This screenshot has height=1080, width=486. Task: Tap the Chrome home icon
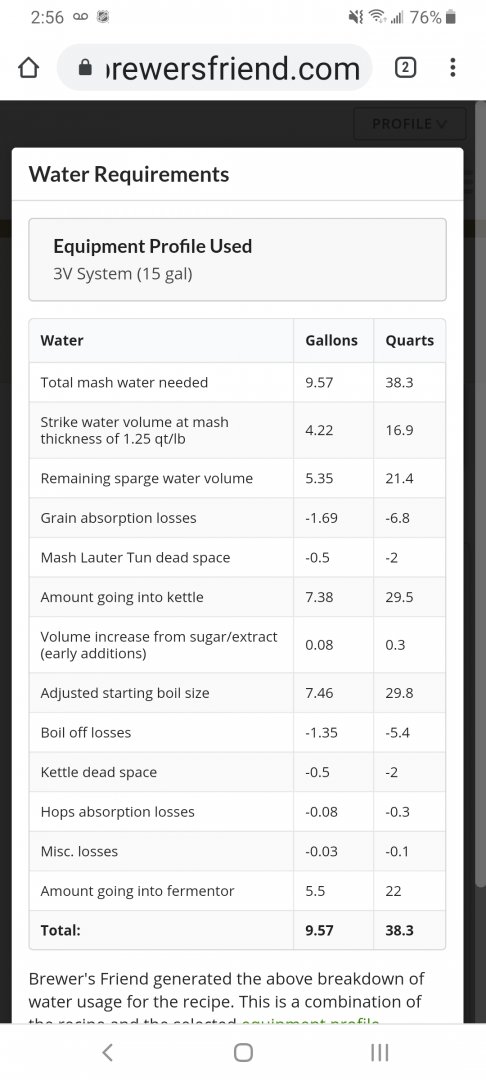28,68
